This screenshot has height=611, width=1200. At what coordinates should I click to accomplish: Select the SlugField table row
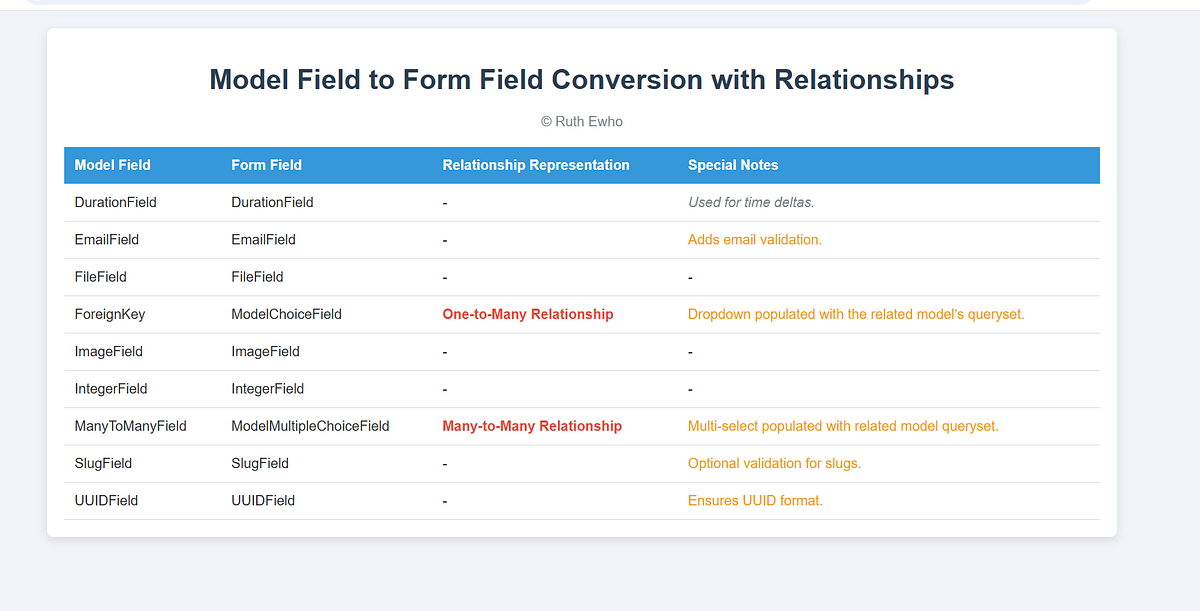tap(103, 463)
